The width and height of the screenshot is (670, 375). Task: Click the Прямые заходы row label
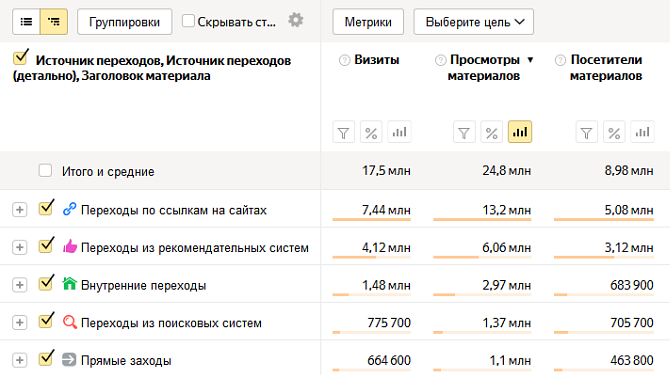click(x=126, y=360)
